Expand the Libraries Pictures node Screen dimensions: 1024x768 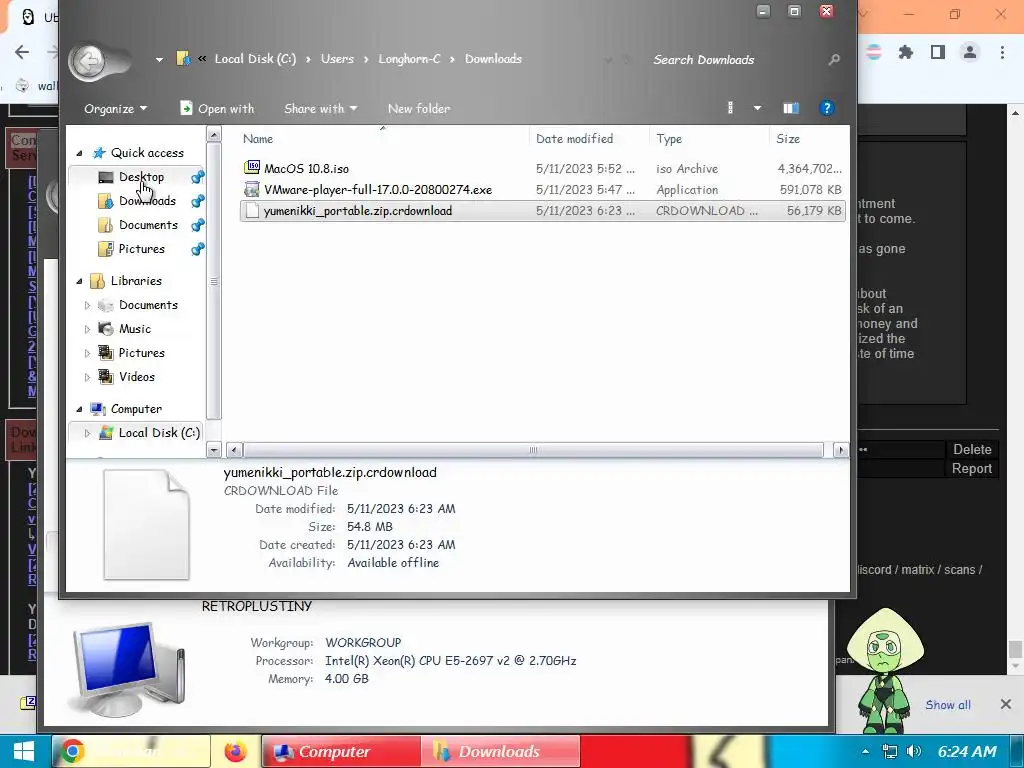tap(88, 353)
